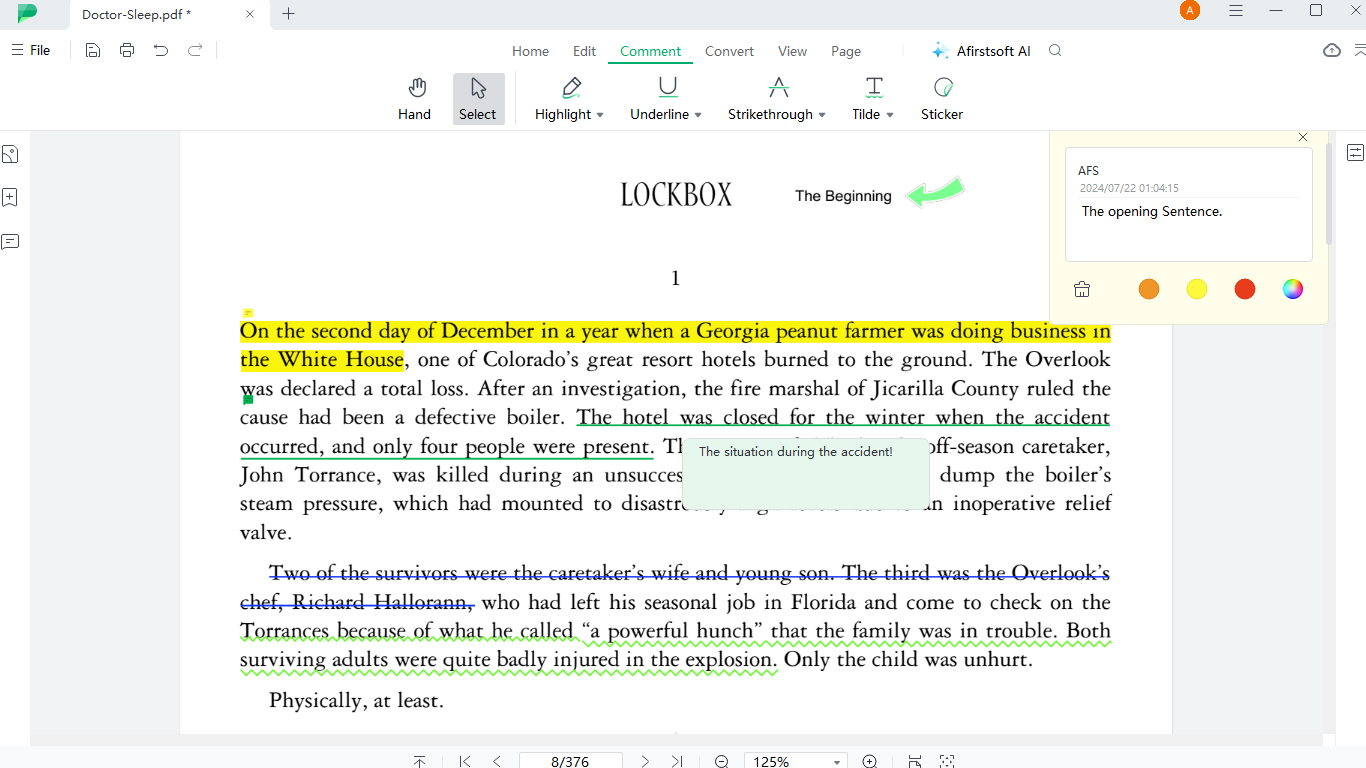Choose the Underline annotation tool
The height and width of the screenshot is (768, 1366).
(x=660, y=99)
